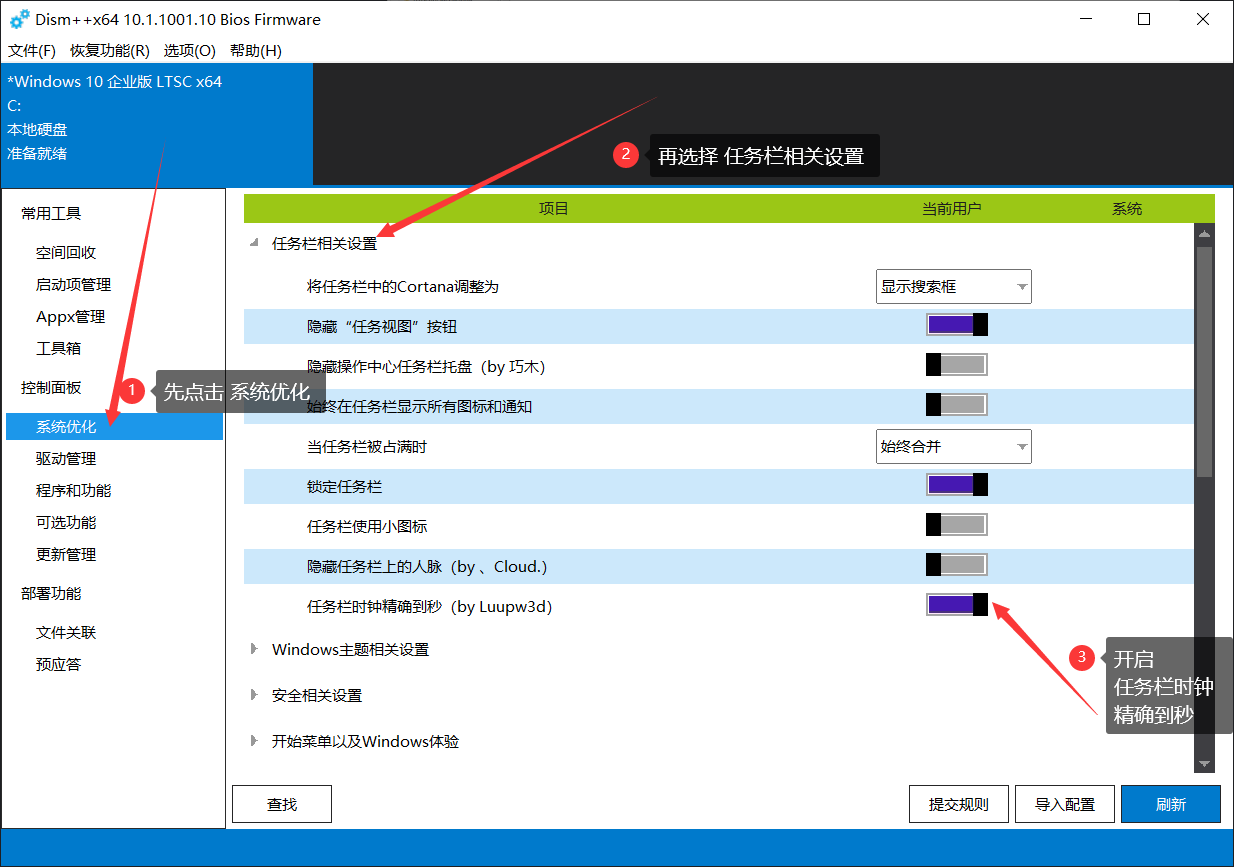
Task: Click the scrollbar down arrow in settings list
Action: tap(1204, 764)
